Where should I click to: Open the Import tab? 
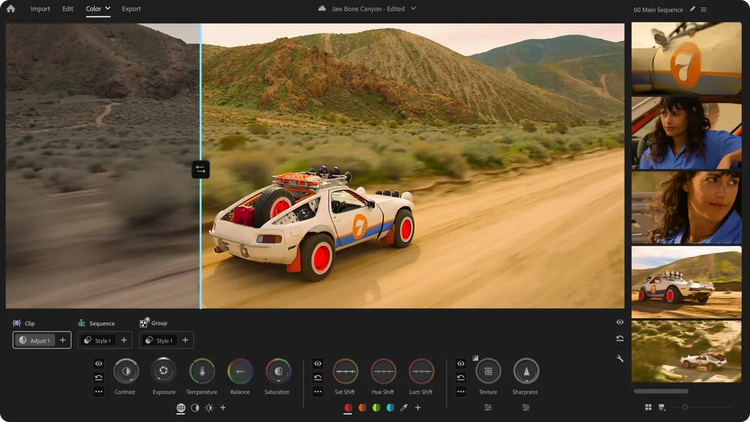tap(40, 8)
